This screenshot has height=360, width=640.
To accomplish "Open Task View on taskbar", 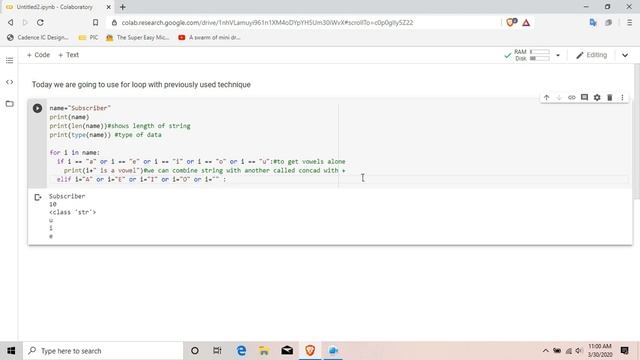I will pos(217,351).
